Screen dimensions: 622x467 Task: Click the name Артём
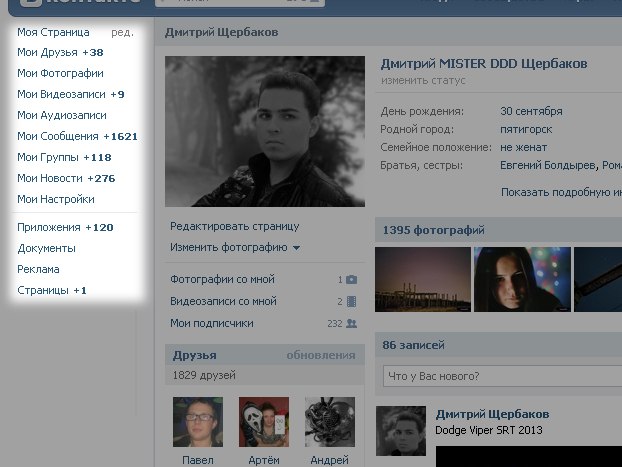pos(264,460)
